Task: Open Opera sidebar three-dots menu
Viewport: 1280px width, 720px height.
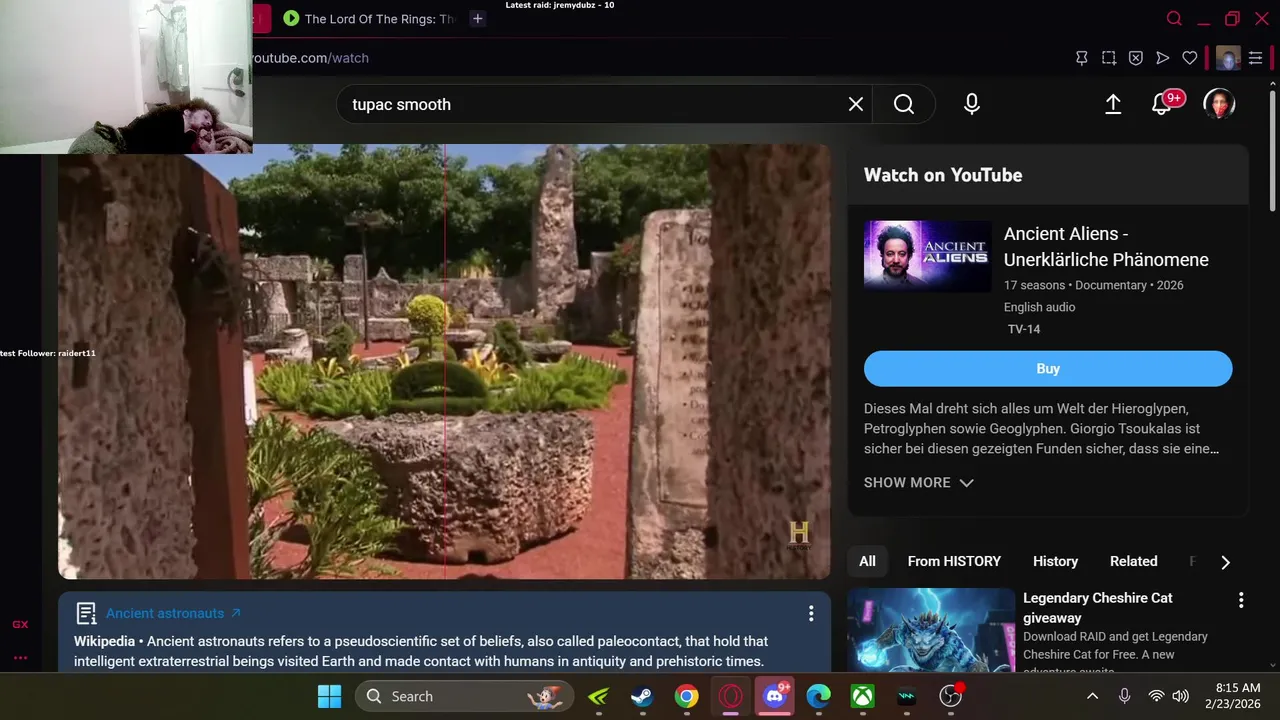Action: coord(20,657)
